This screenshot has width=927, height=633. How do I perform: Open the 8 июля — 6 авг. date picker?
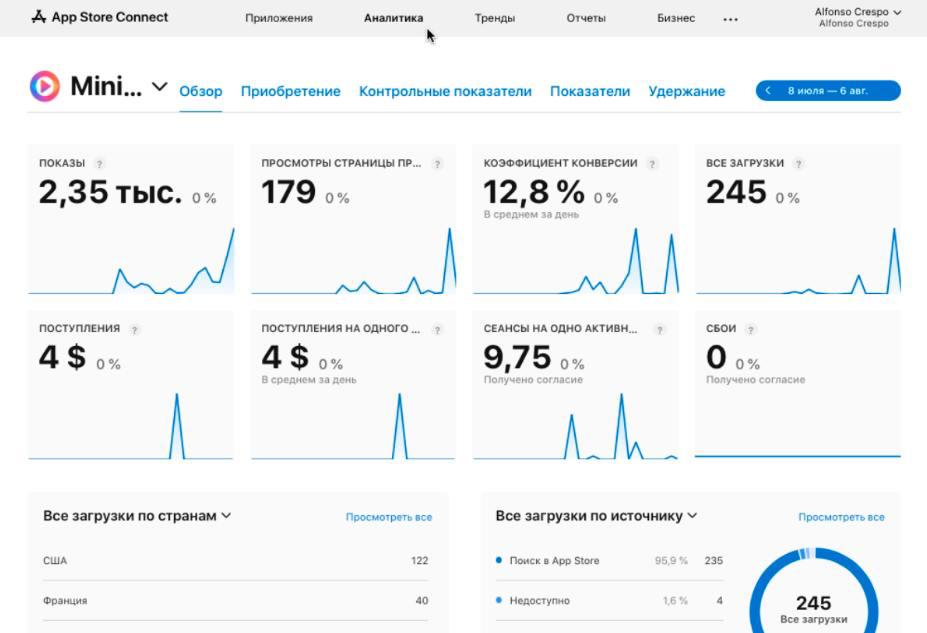click(828, 90)
